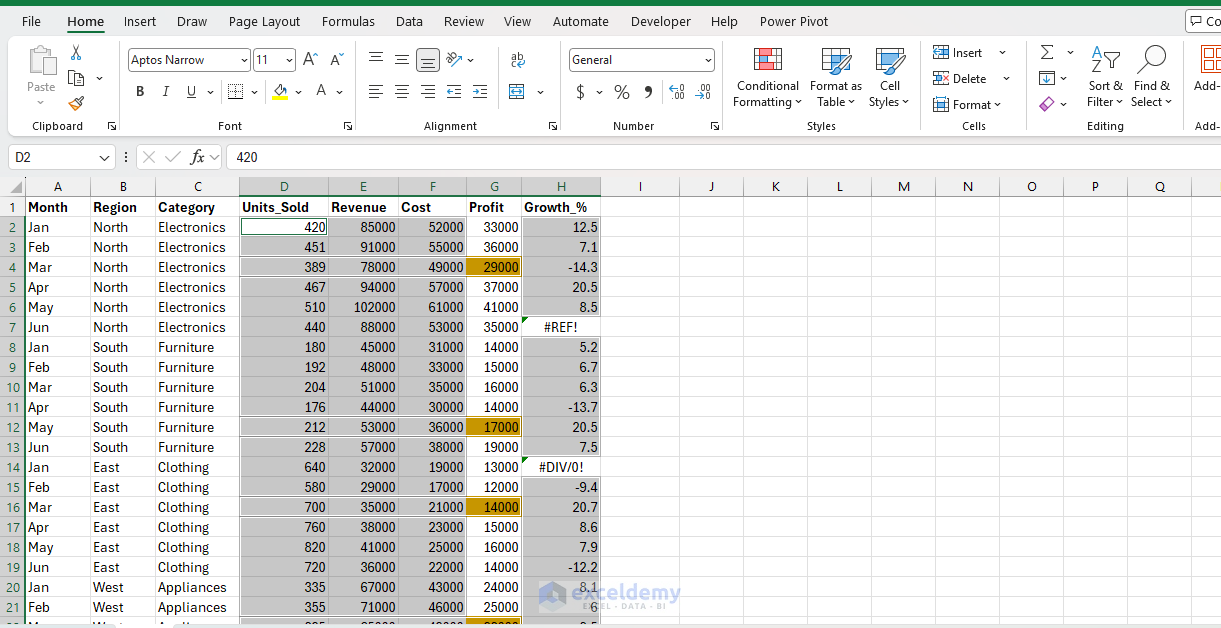Click the Paste clipboard icon
Image resolution: width=1221 pixels, height=628 pixels.
tap(41, 61)
